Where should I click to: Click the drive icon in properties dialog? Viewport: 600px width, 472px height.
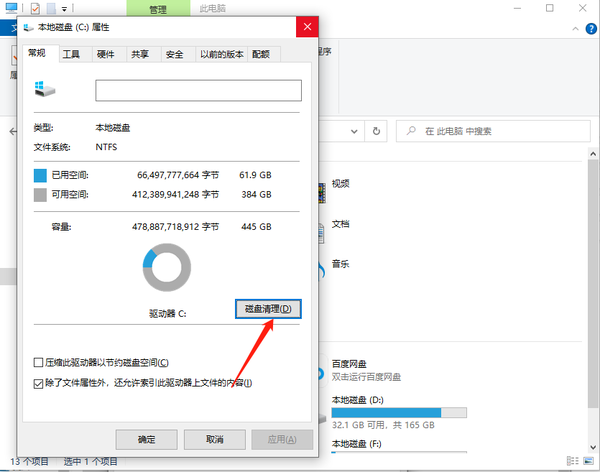pyautogui.click(x=45, y=89)
